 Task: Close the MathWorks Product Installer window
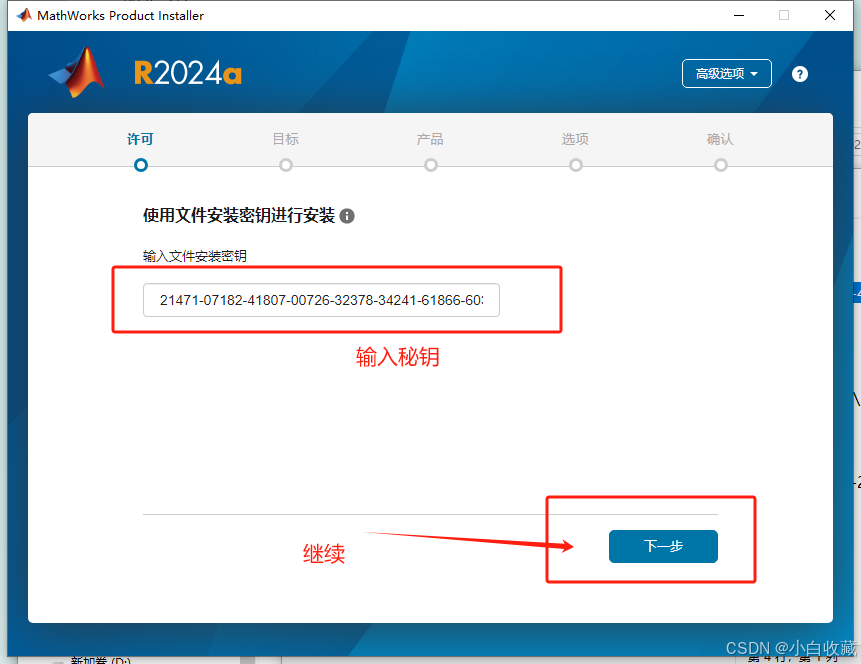pos(830,15)
